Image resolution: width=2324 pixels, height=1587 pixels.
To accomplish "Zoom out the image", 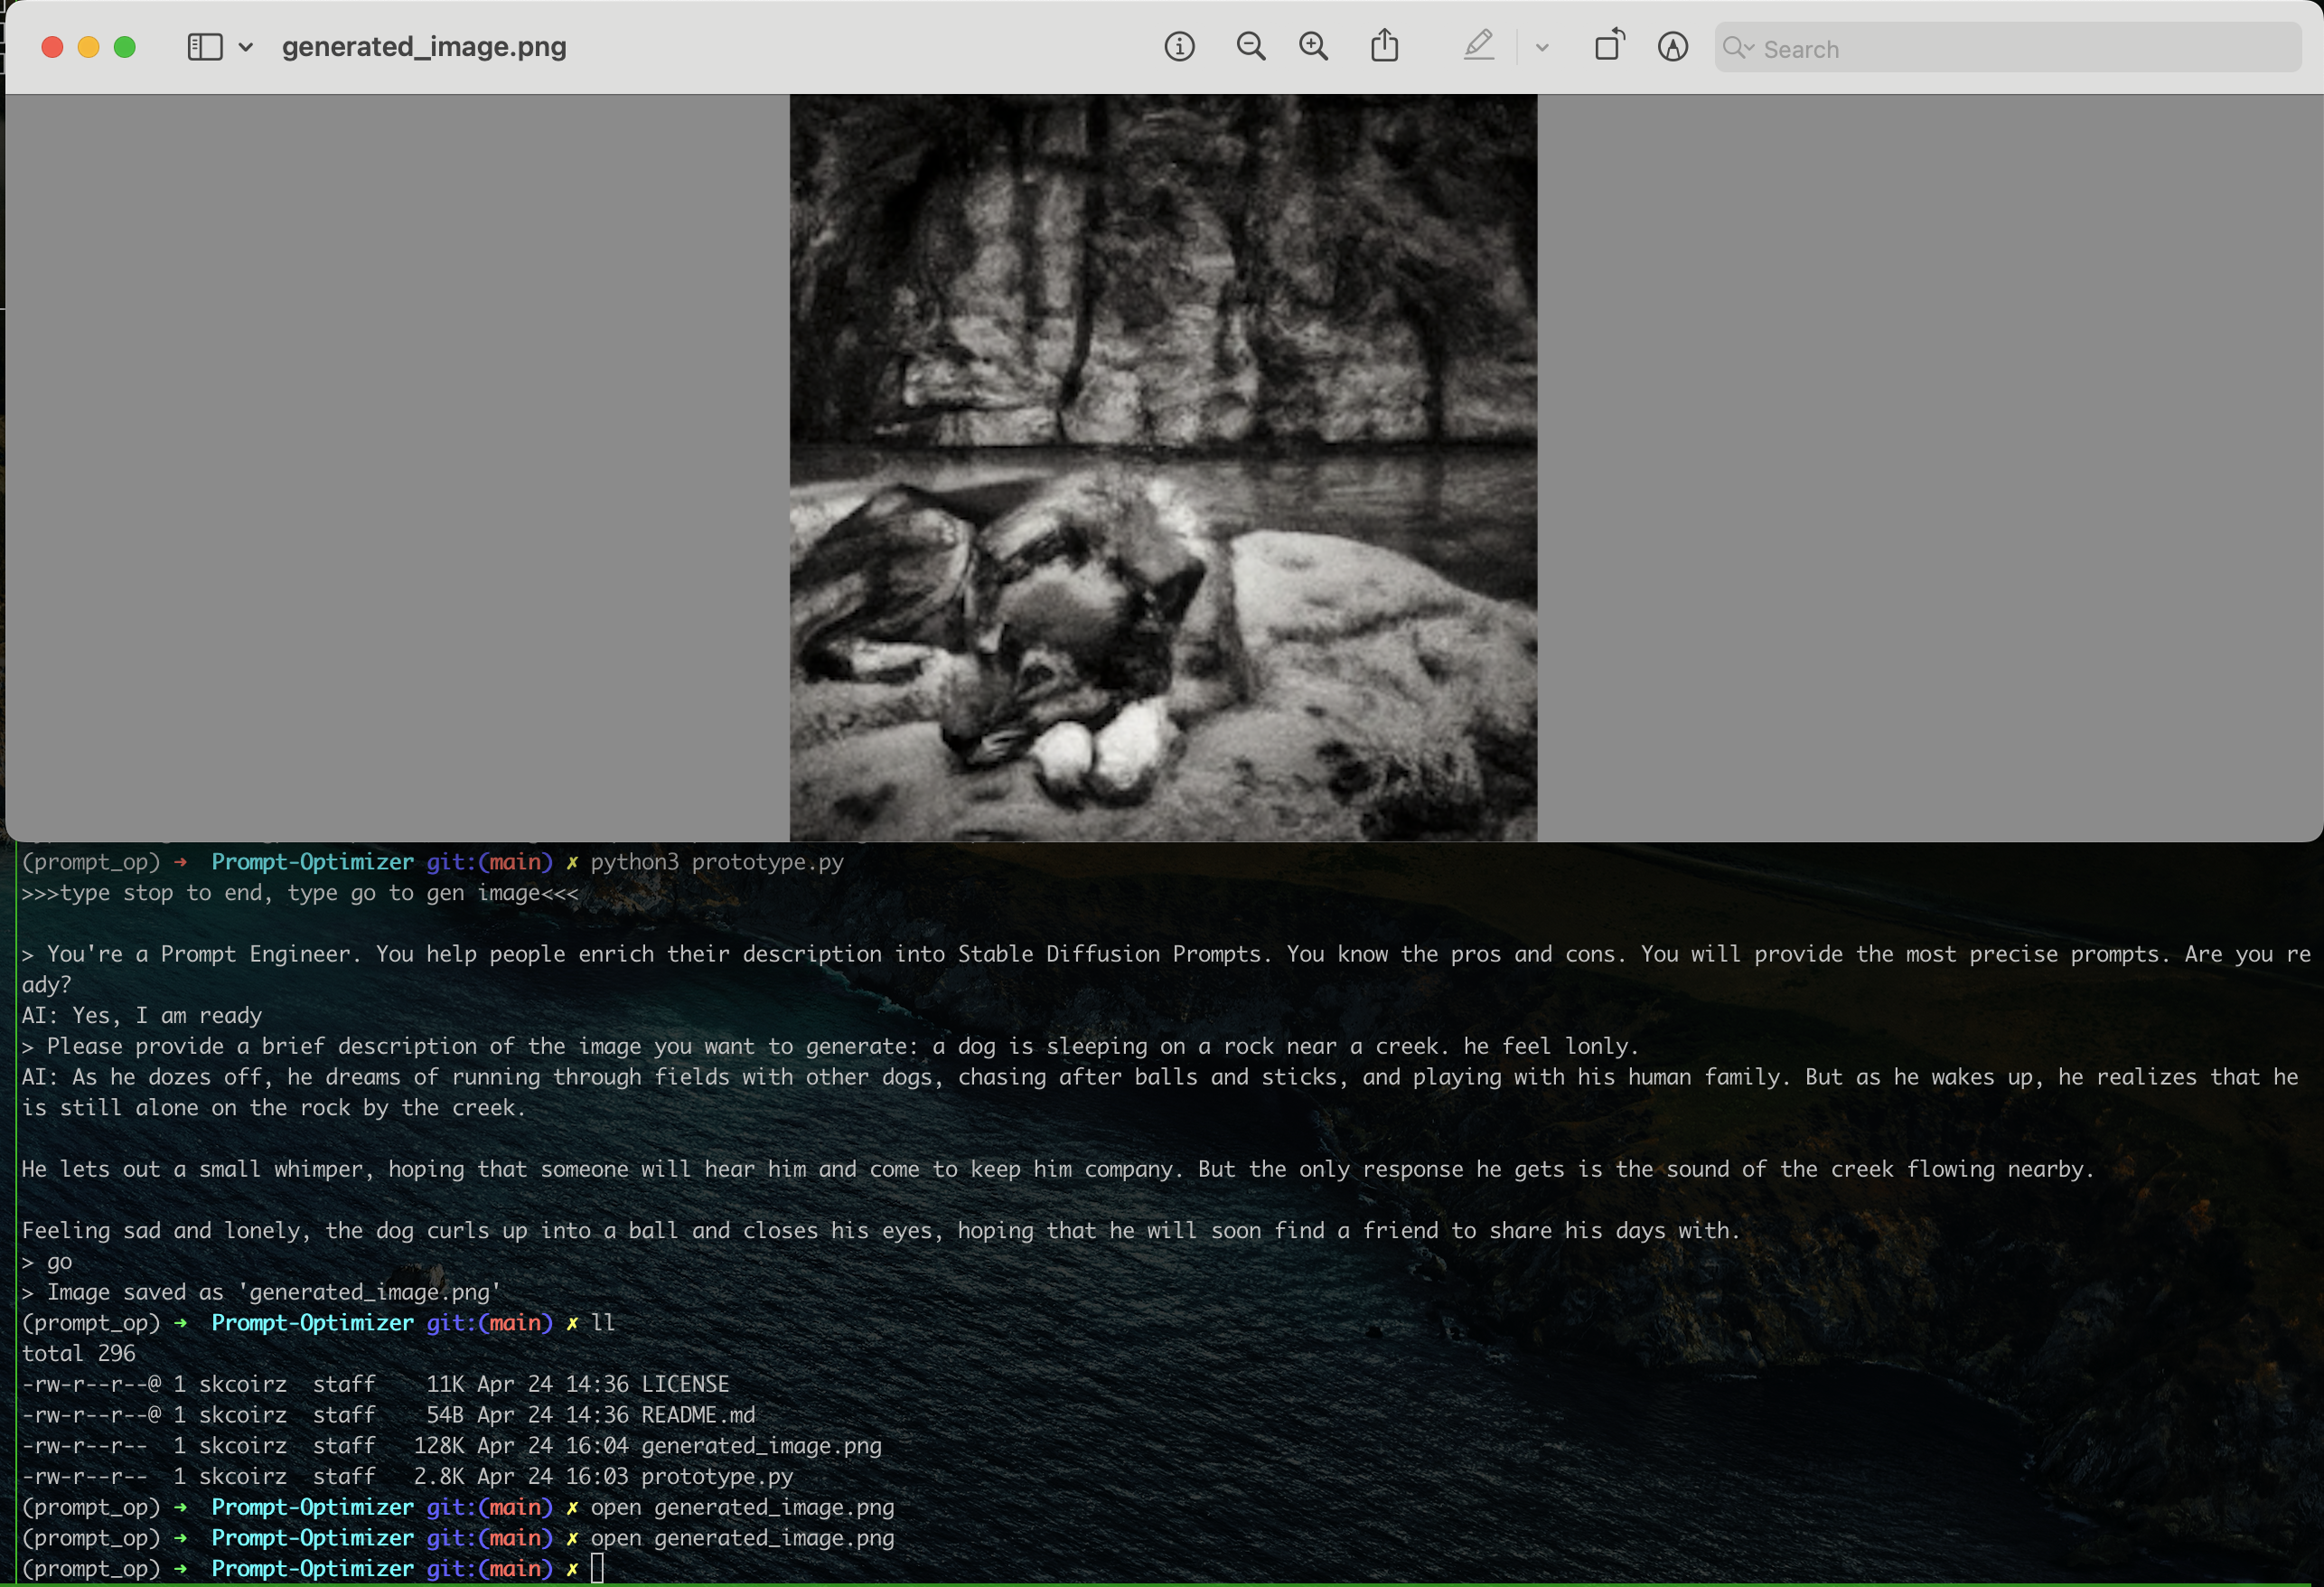I will pos(1250,47).
